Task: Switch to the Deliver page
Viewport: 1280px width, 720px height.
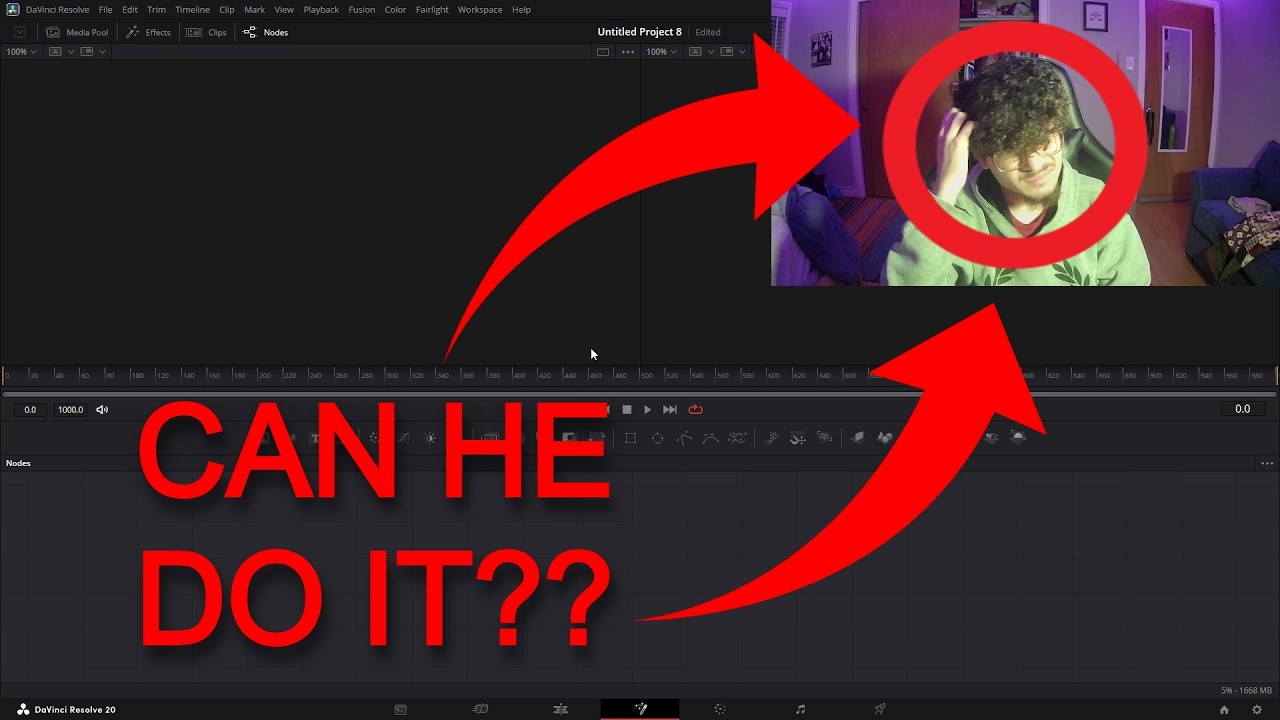Action: click(x=880, y=709)
